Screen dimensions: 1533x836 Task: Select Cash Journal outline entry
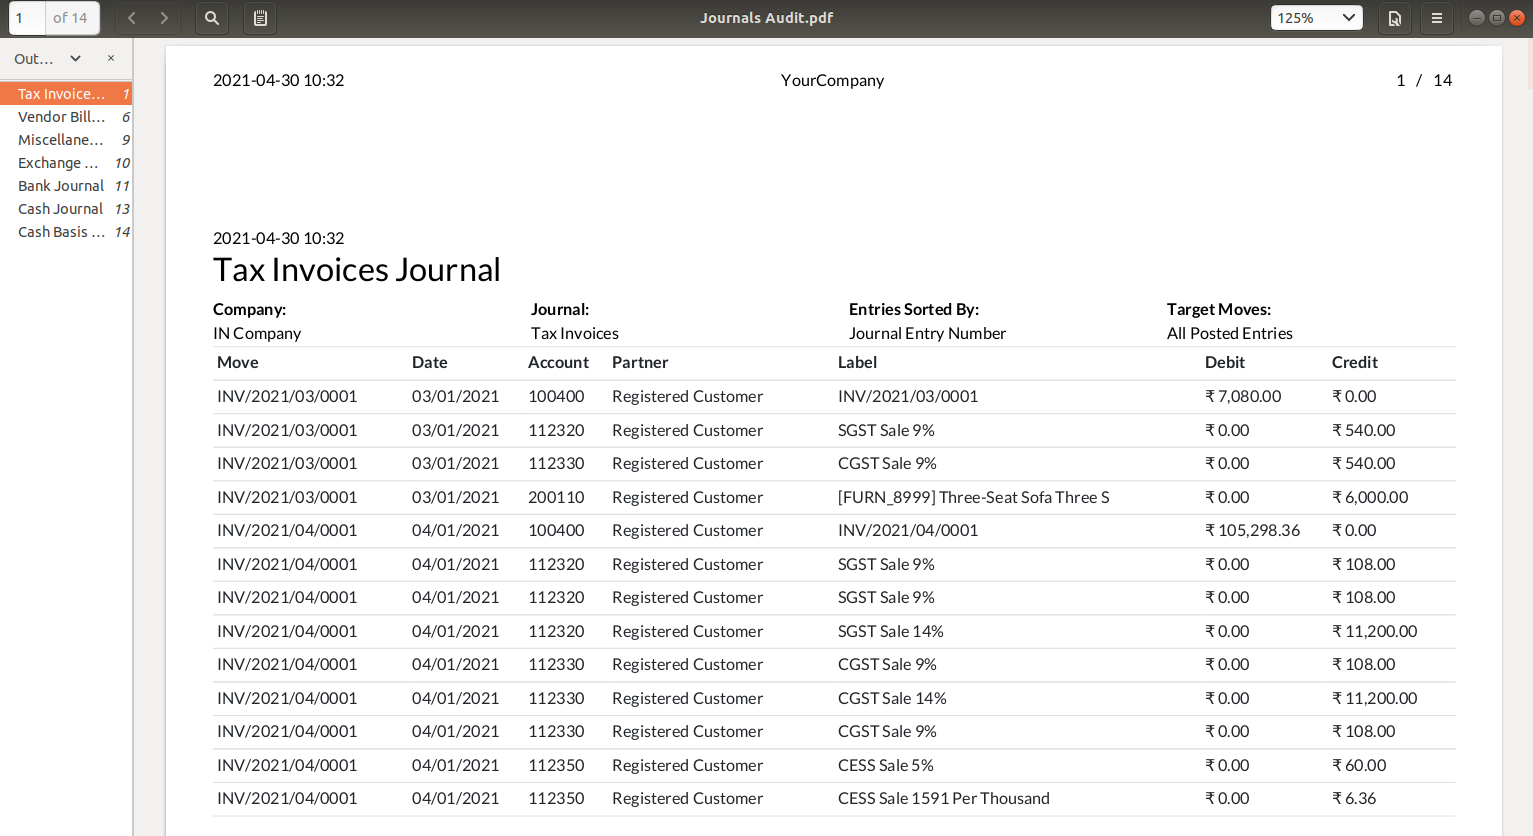[61, 209]
